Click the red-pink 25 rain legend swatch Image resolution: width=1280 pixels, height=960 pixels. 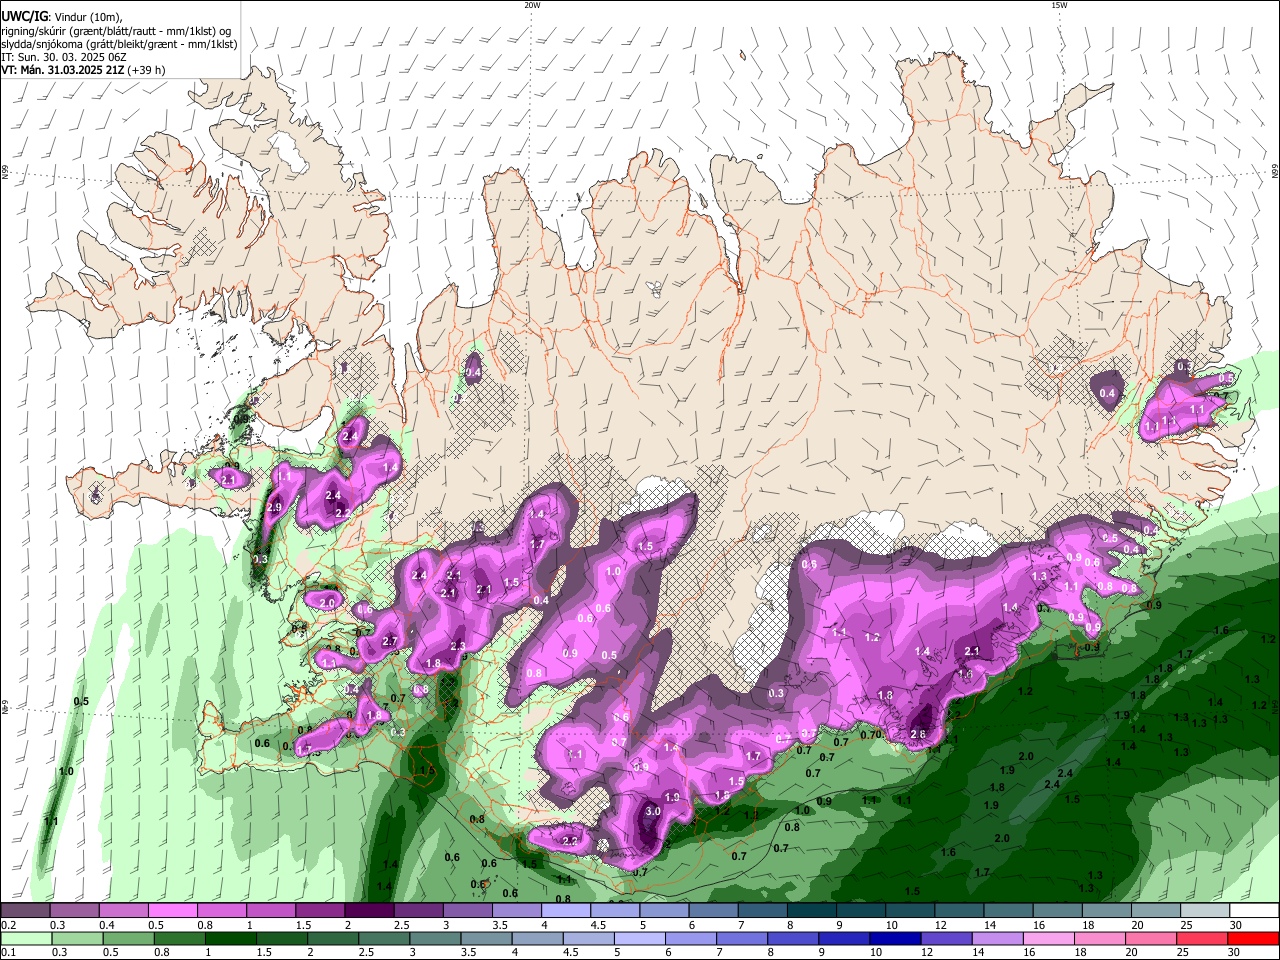tap(1200, 939)
